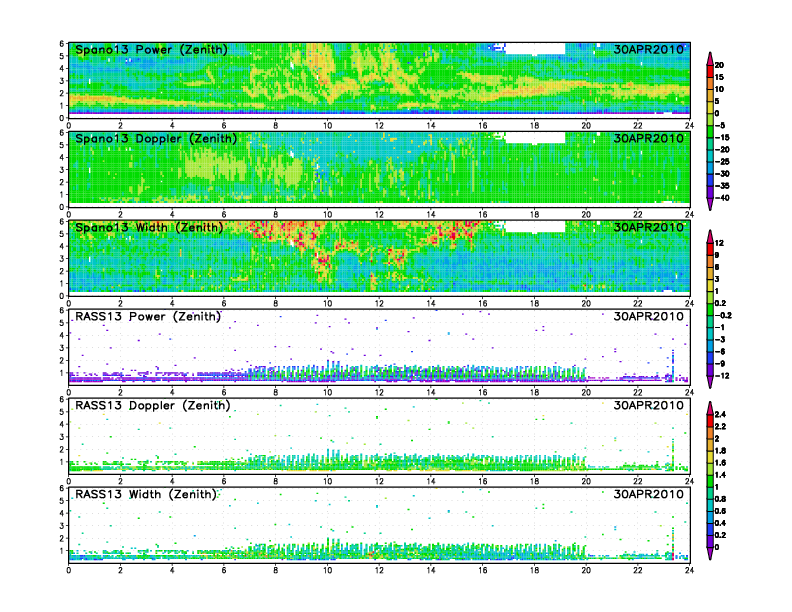Select 30APR2010 date in Spano13 Doppler panel

649,138
